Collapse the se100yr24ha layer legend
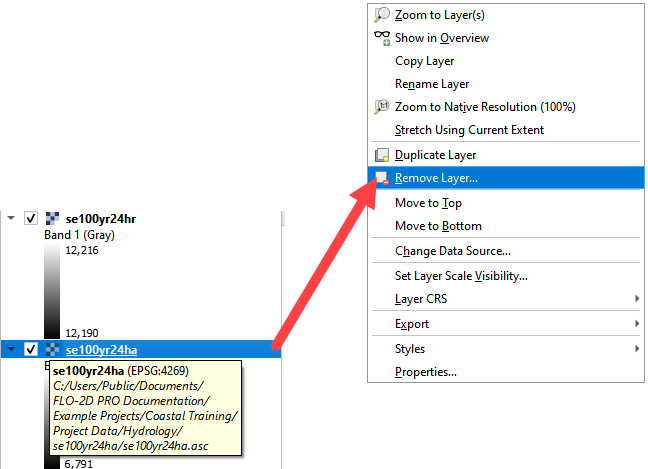Screen dimensions: 648x469 (x=11, y=349)
